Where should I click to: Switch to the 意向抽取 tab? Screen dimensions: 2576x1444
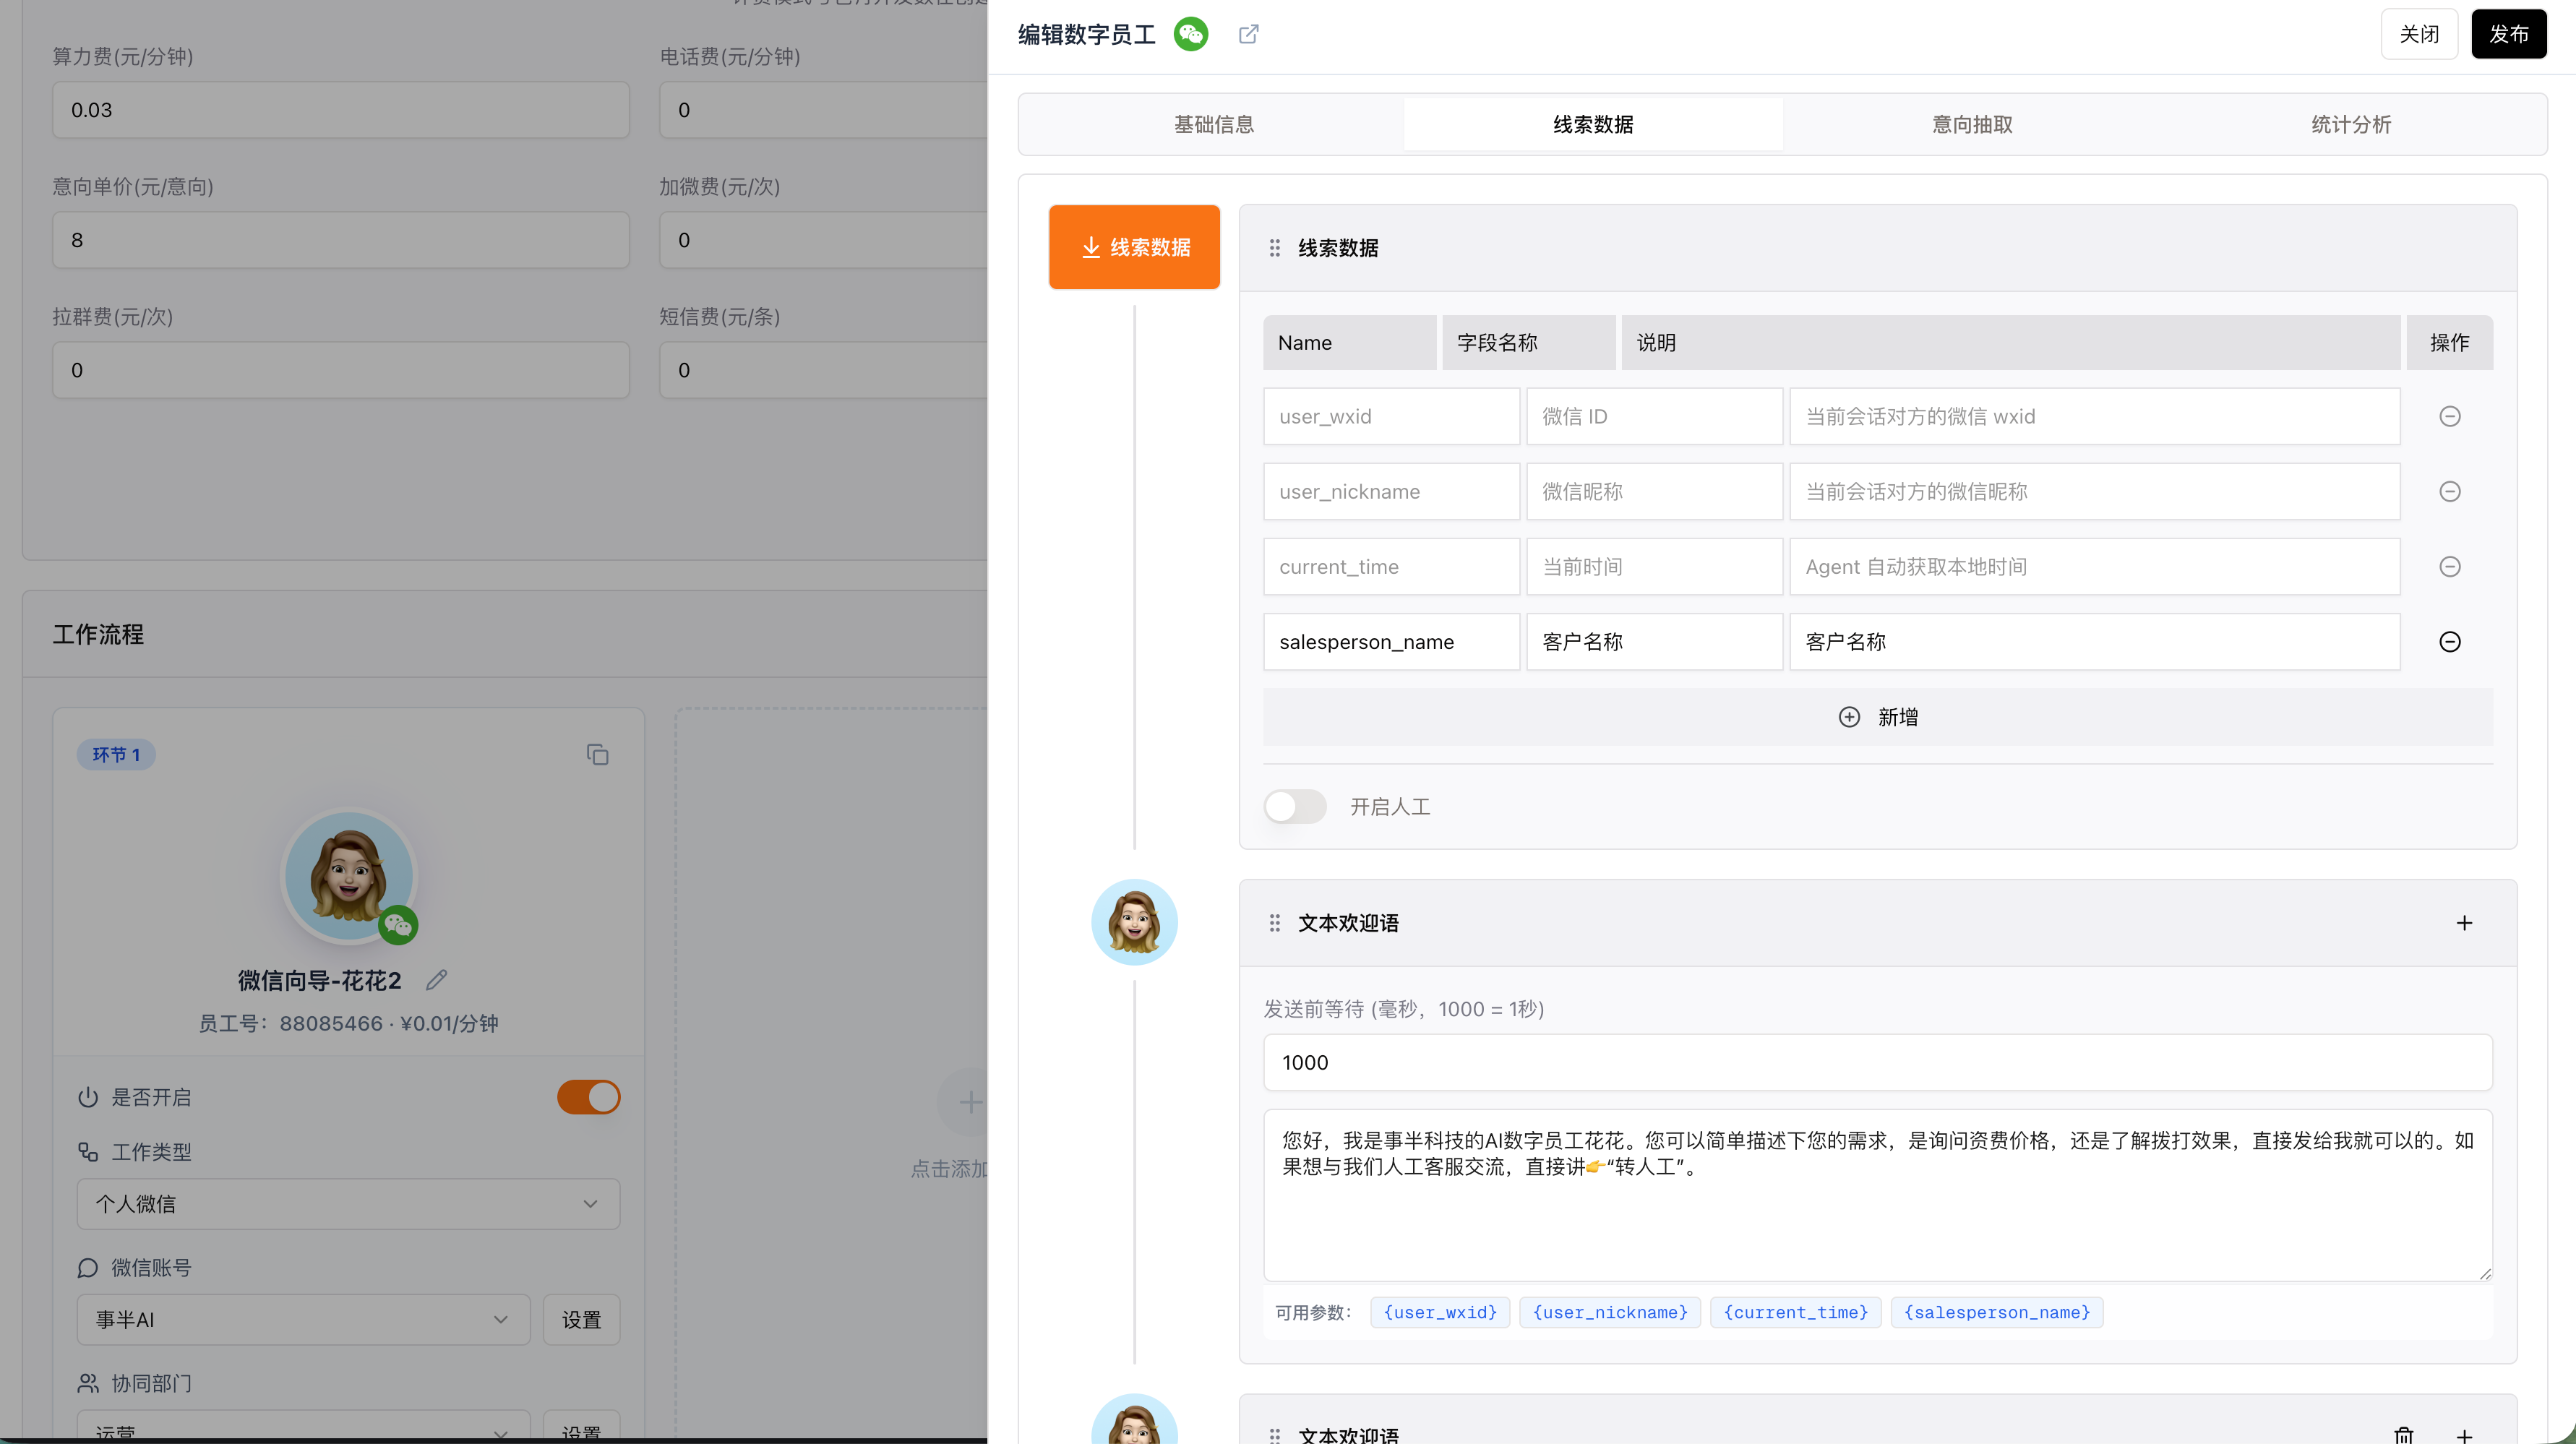(x=1972, y=124)
